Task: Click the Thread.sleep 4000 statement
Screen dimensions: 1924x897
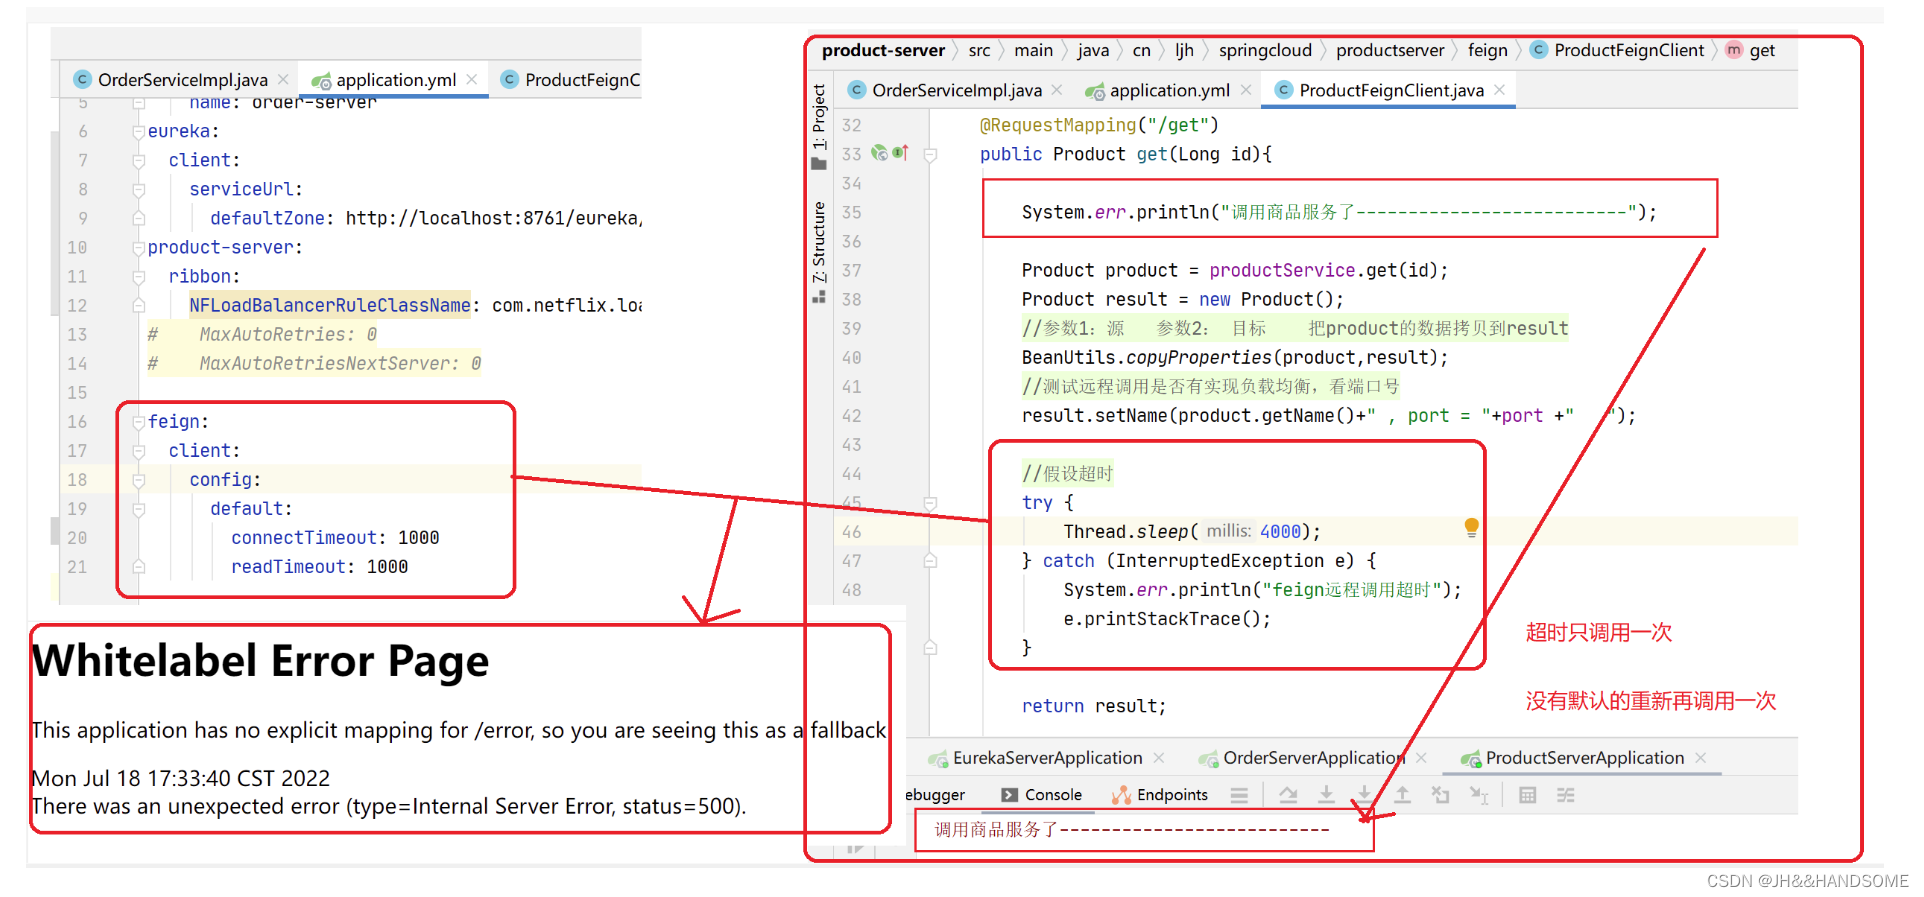Action: [1192, 532]
